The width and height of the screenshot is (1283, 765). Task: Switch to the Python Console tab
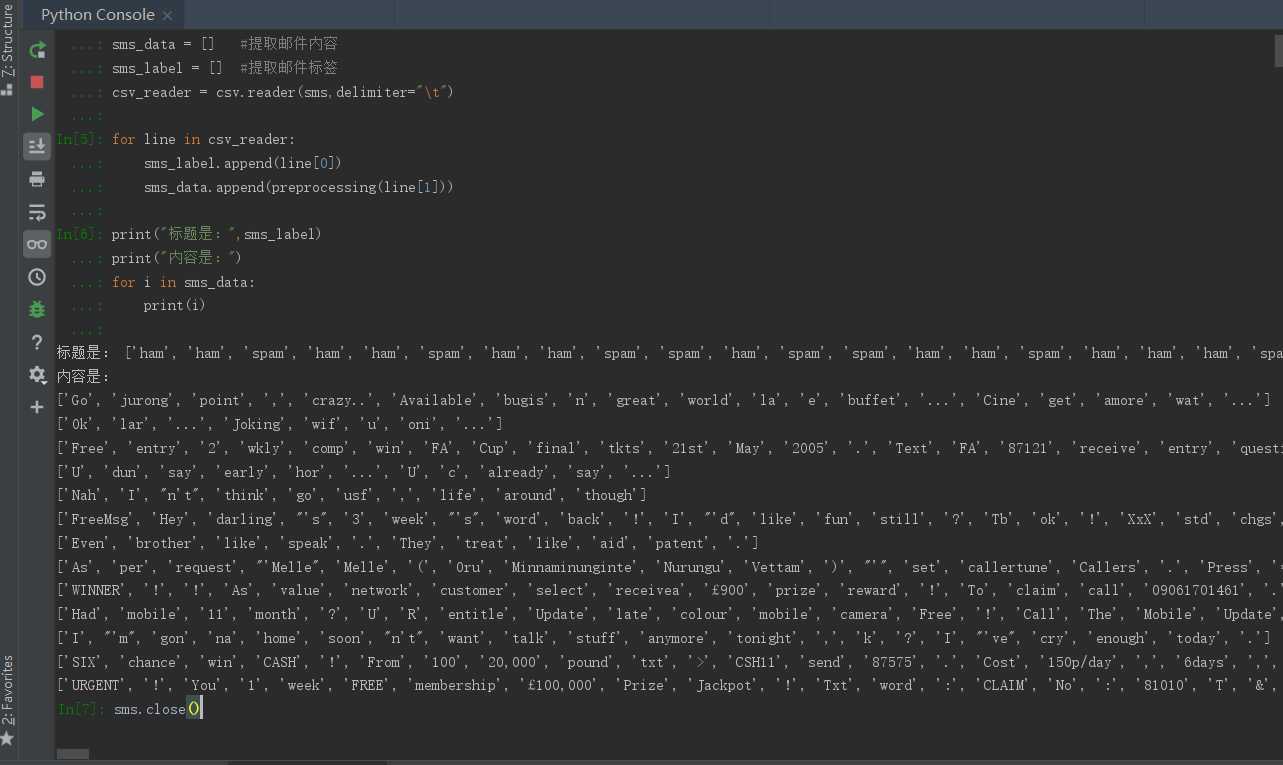(x=98, y=15)
